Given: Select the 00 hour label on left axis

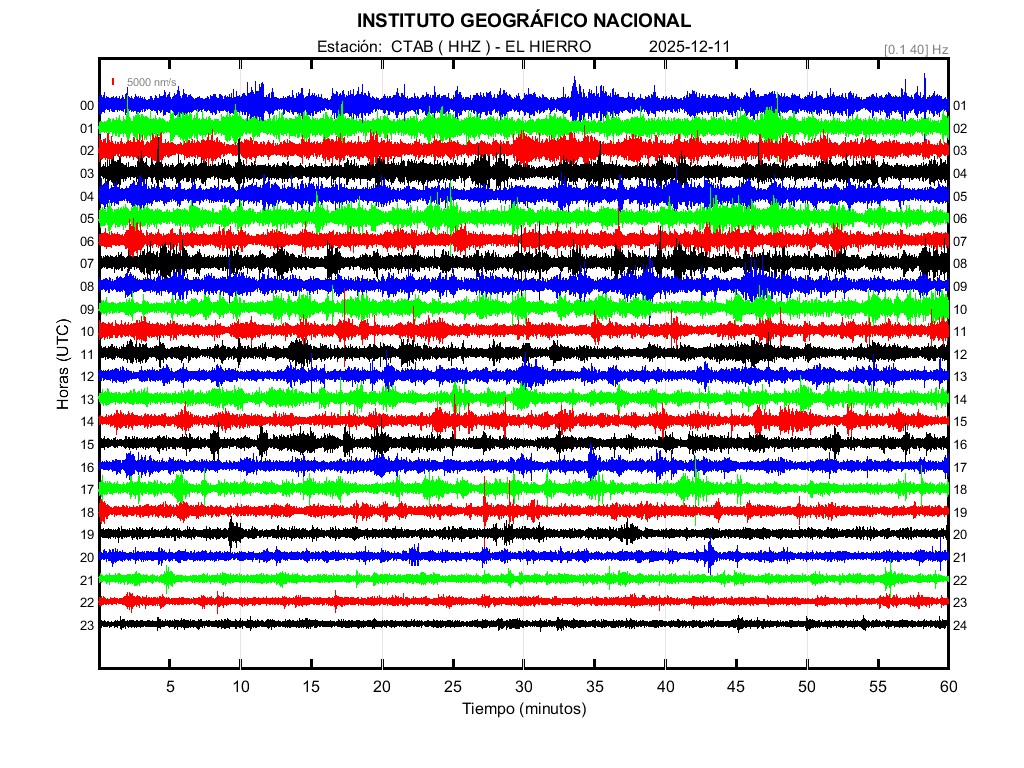Looking at the screenshot, I should [x=87, y=105].
